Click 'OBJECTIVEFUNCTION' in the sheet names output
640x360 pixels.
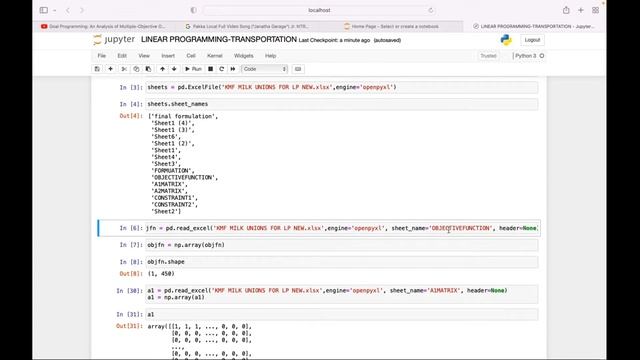point(182,178)
